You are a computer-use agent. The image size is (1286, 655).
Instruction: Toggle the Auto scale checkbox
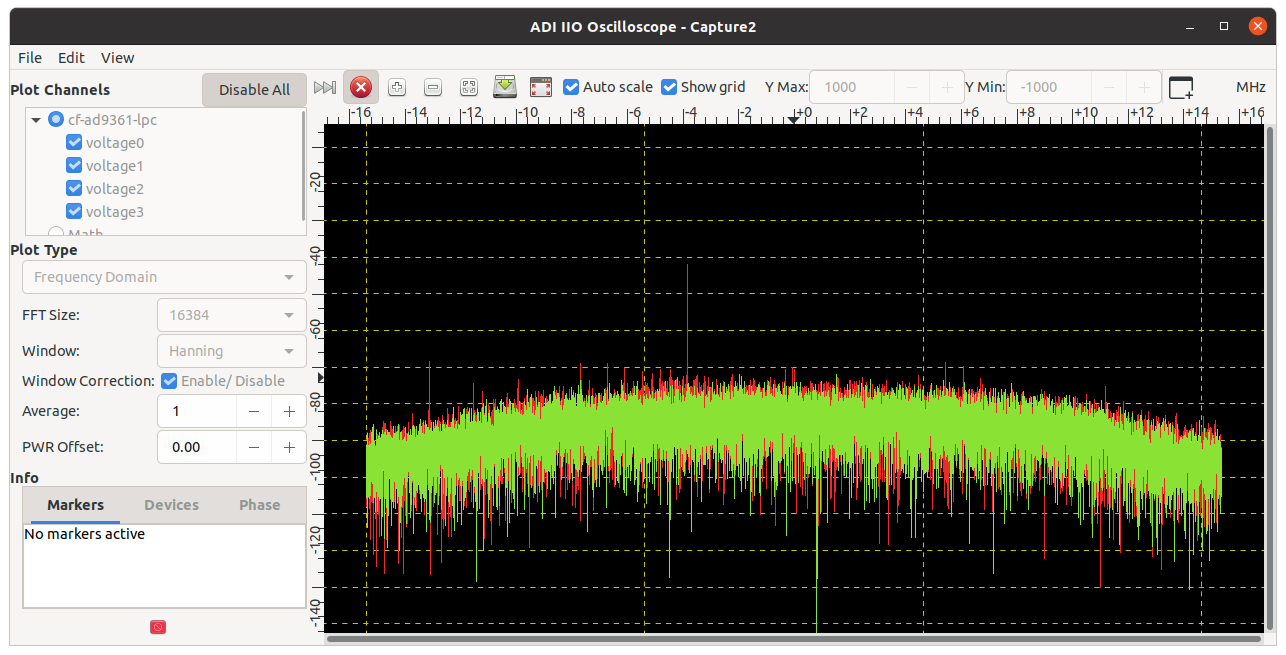coord(571,87)
